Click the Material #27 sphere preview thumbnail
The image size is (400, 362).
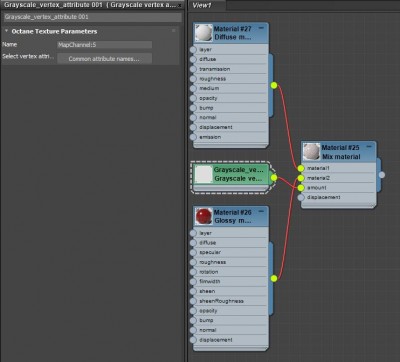tap(203, 33)
